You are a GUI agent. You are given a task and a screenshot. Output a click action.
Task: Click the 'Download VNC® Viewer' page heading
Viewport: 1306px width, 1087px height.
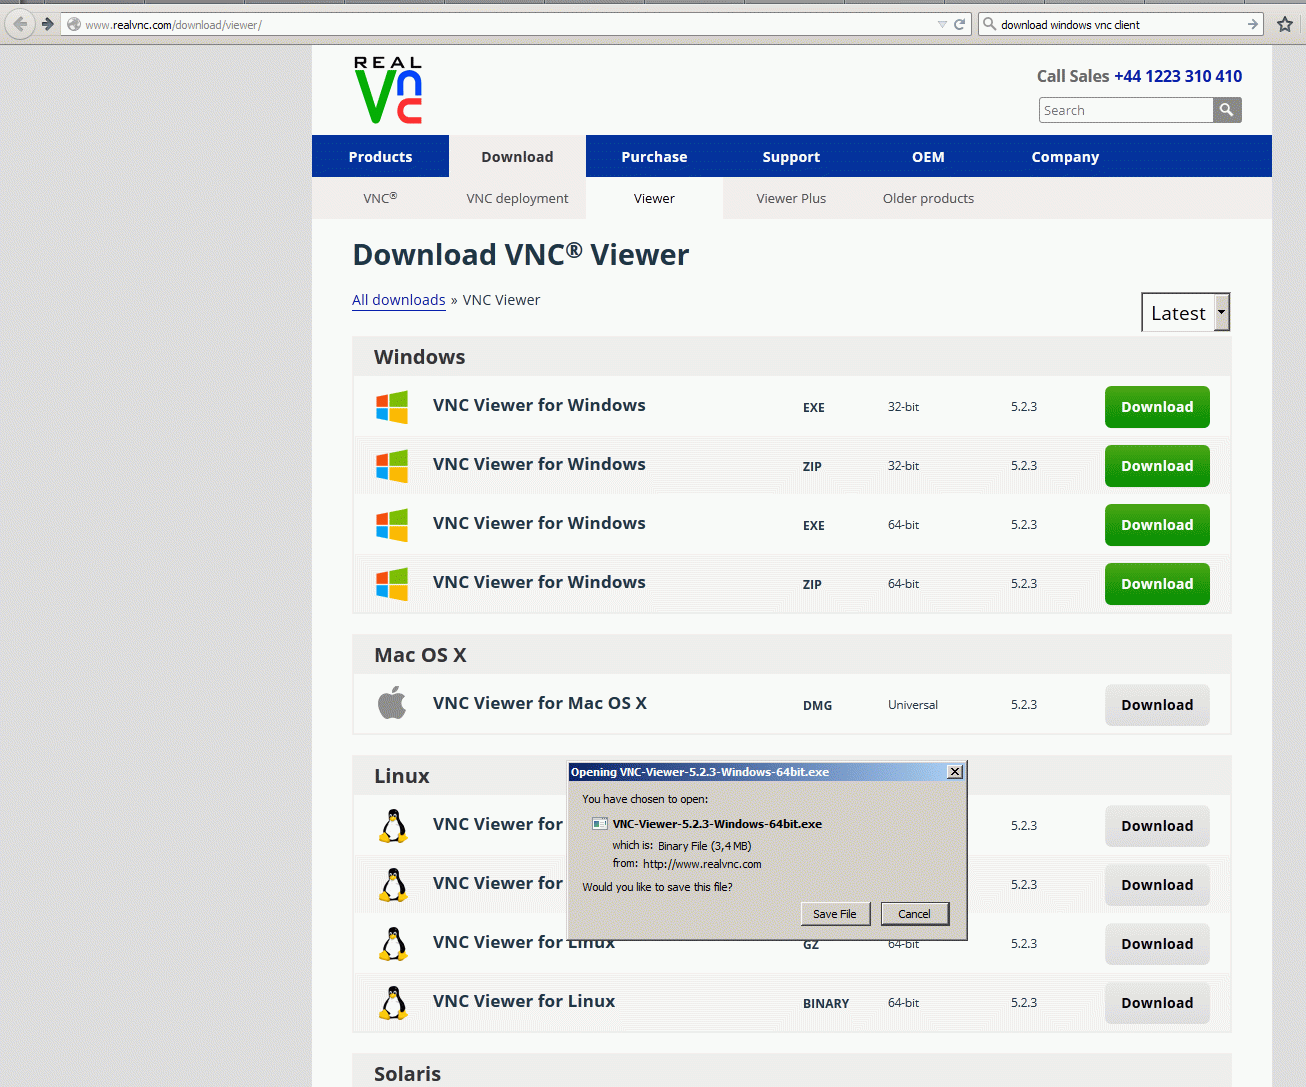(521, 255)
